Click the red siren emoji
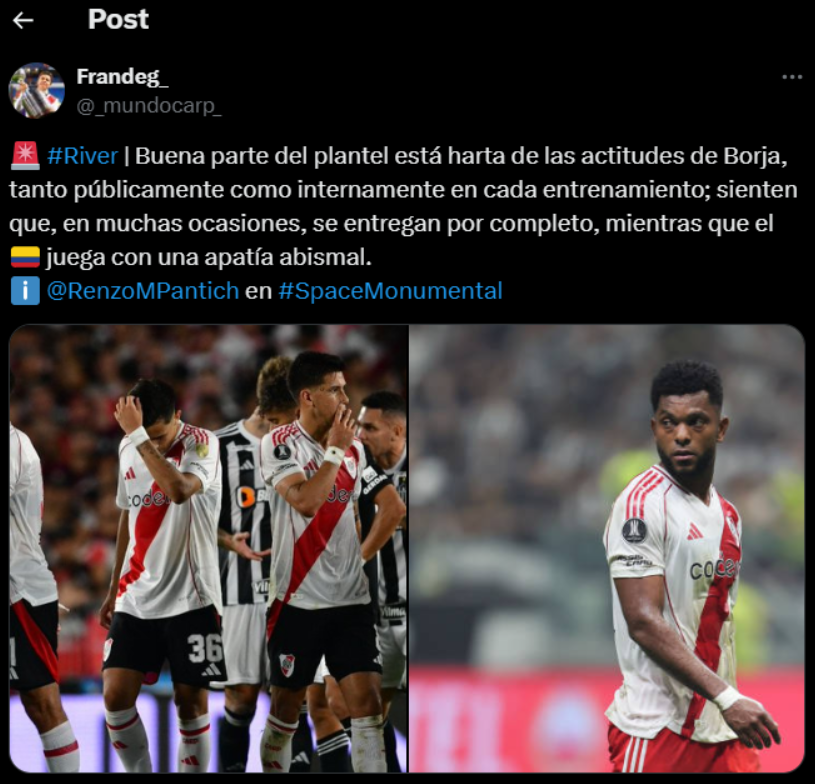The image size is (815, 784). pos(24,156)
